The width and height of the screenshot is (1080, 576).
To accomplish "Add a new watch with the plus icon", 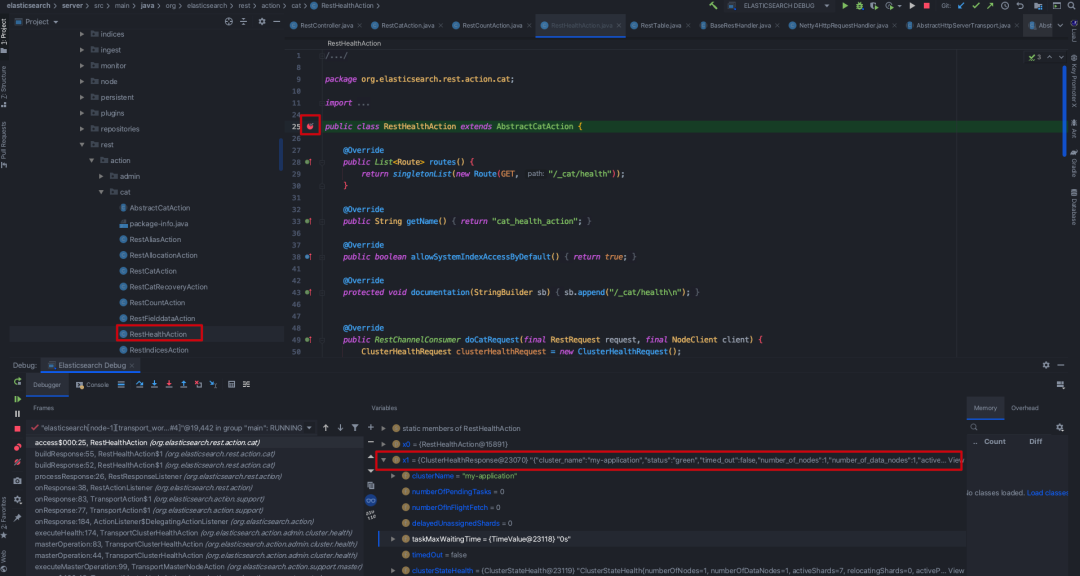I will point(371,428).
